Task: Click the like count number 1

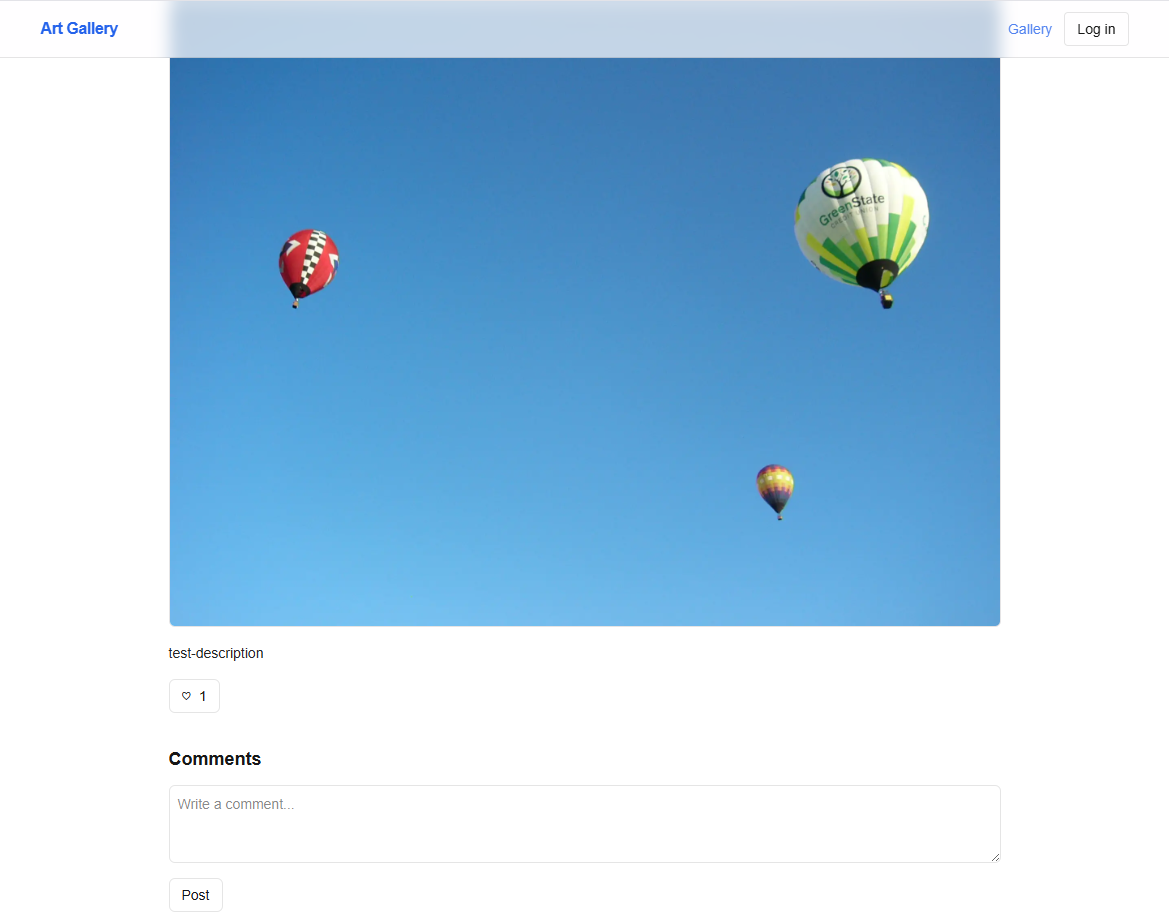Action: (x=203, y=696)
